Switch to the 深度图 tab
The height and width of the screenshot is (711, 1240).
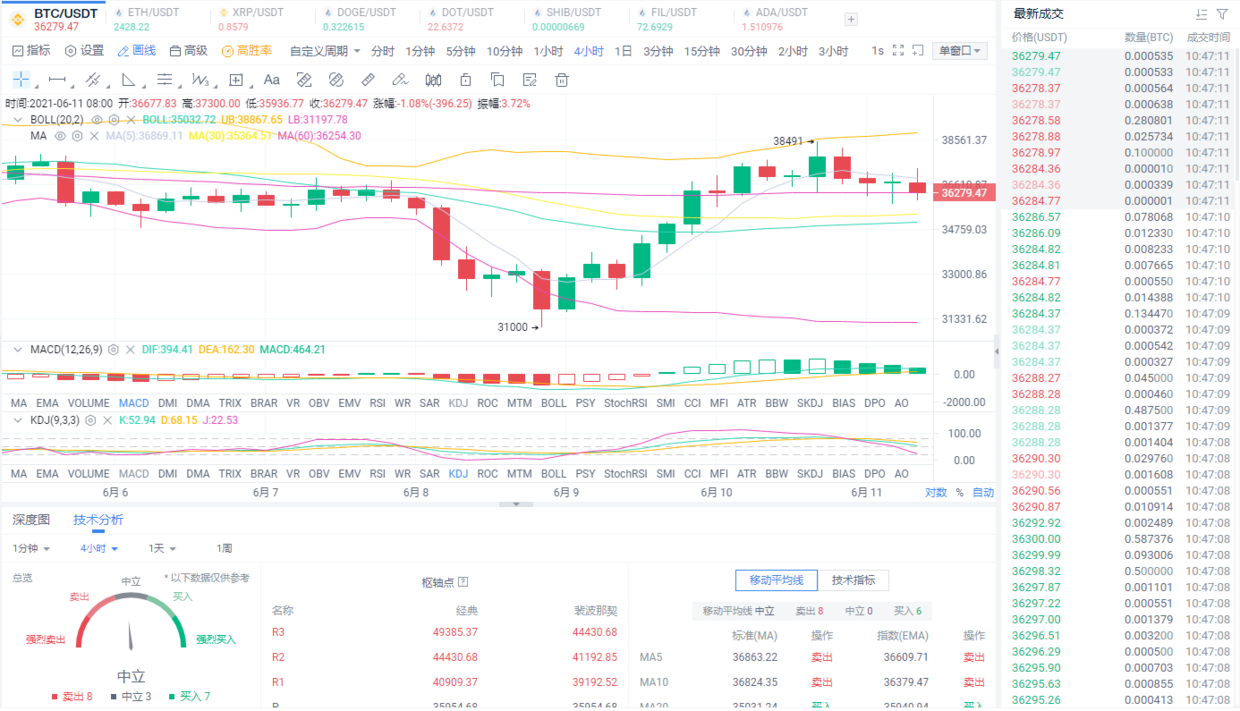pyautogui.click(x=31, y=520)
